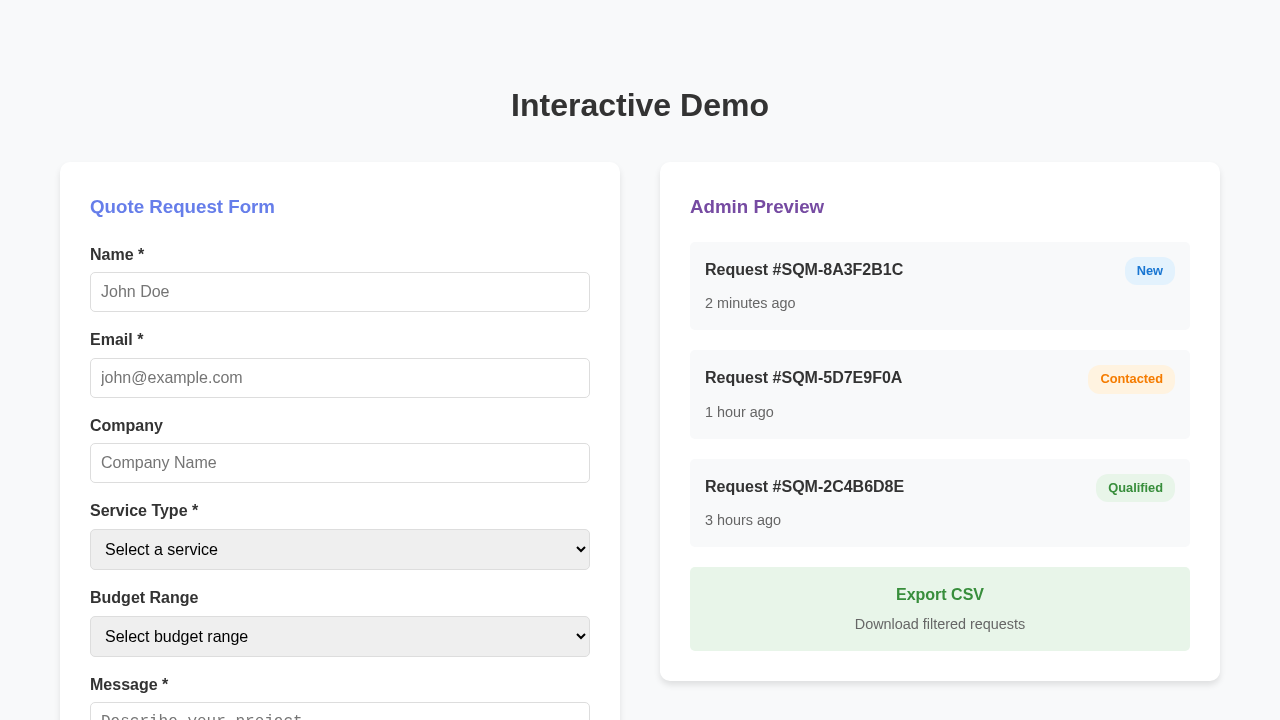Open the Service Type dropdown
The height and width of the screenshot is (720, 1280).
pos(340,550)
